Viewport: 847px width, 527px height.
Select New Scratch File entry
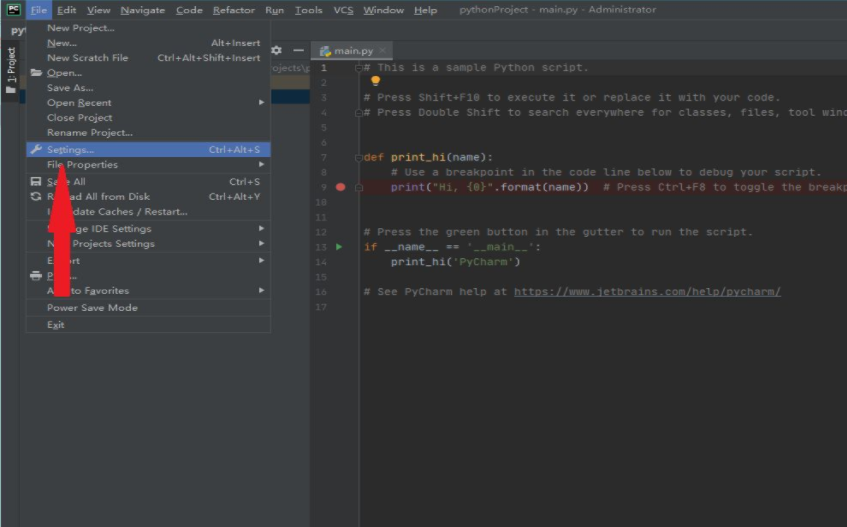pos(148,58)
